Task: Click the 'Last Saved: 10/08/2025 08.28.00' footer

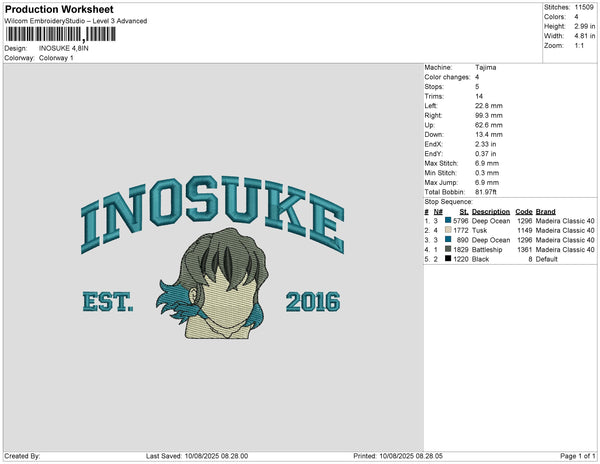Action: click(197, 456)
